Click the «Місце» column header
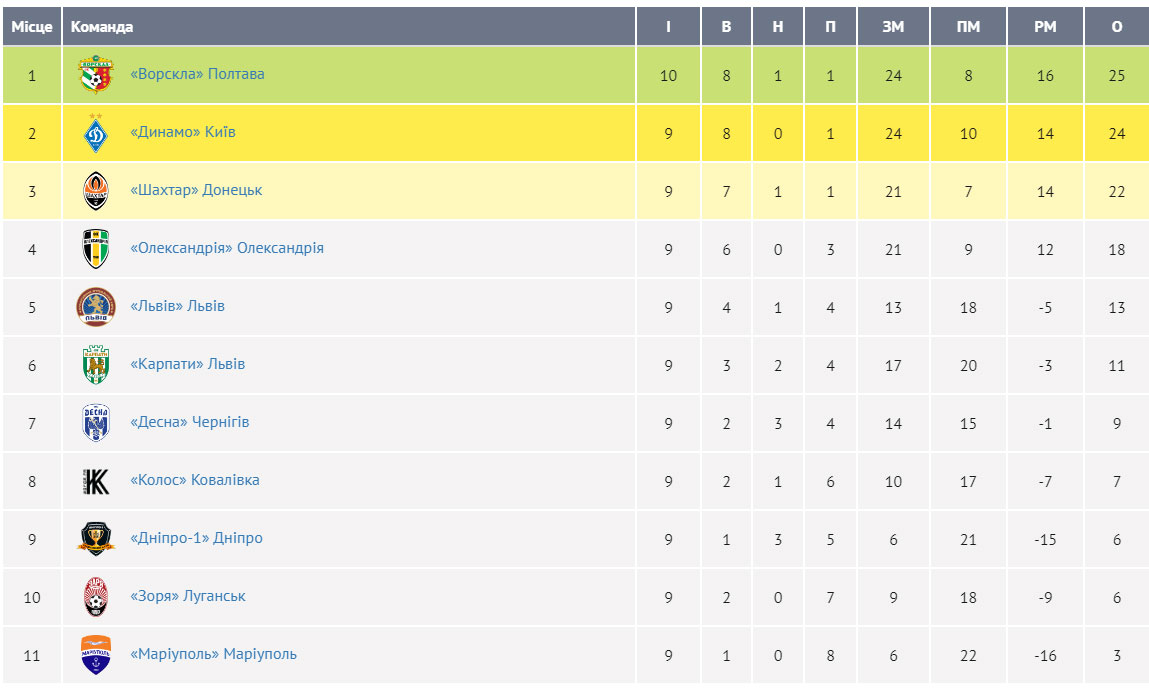 point(32,27)
